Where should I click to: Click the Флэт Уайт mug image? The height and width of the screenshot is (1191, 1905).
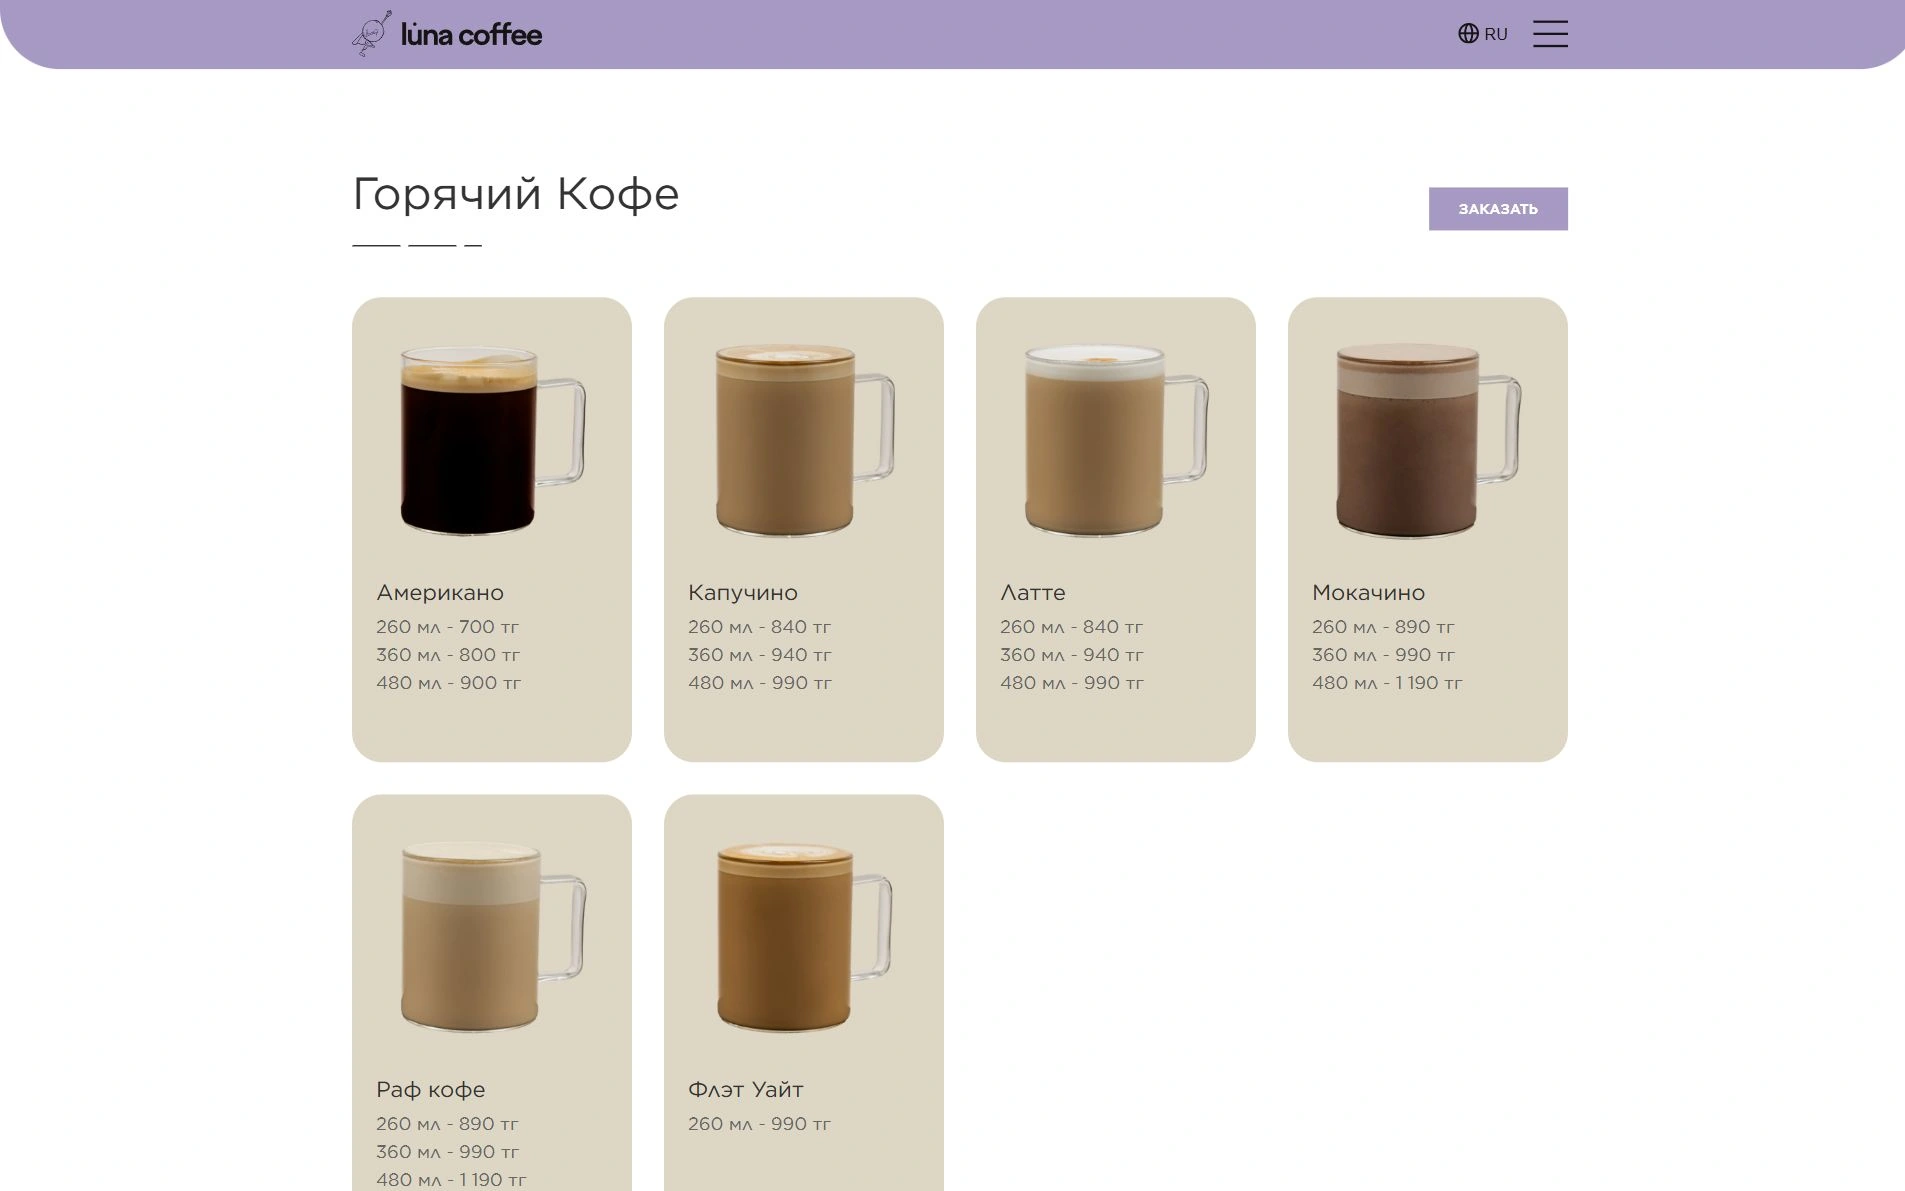(x=804, y=936)
